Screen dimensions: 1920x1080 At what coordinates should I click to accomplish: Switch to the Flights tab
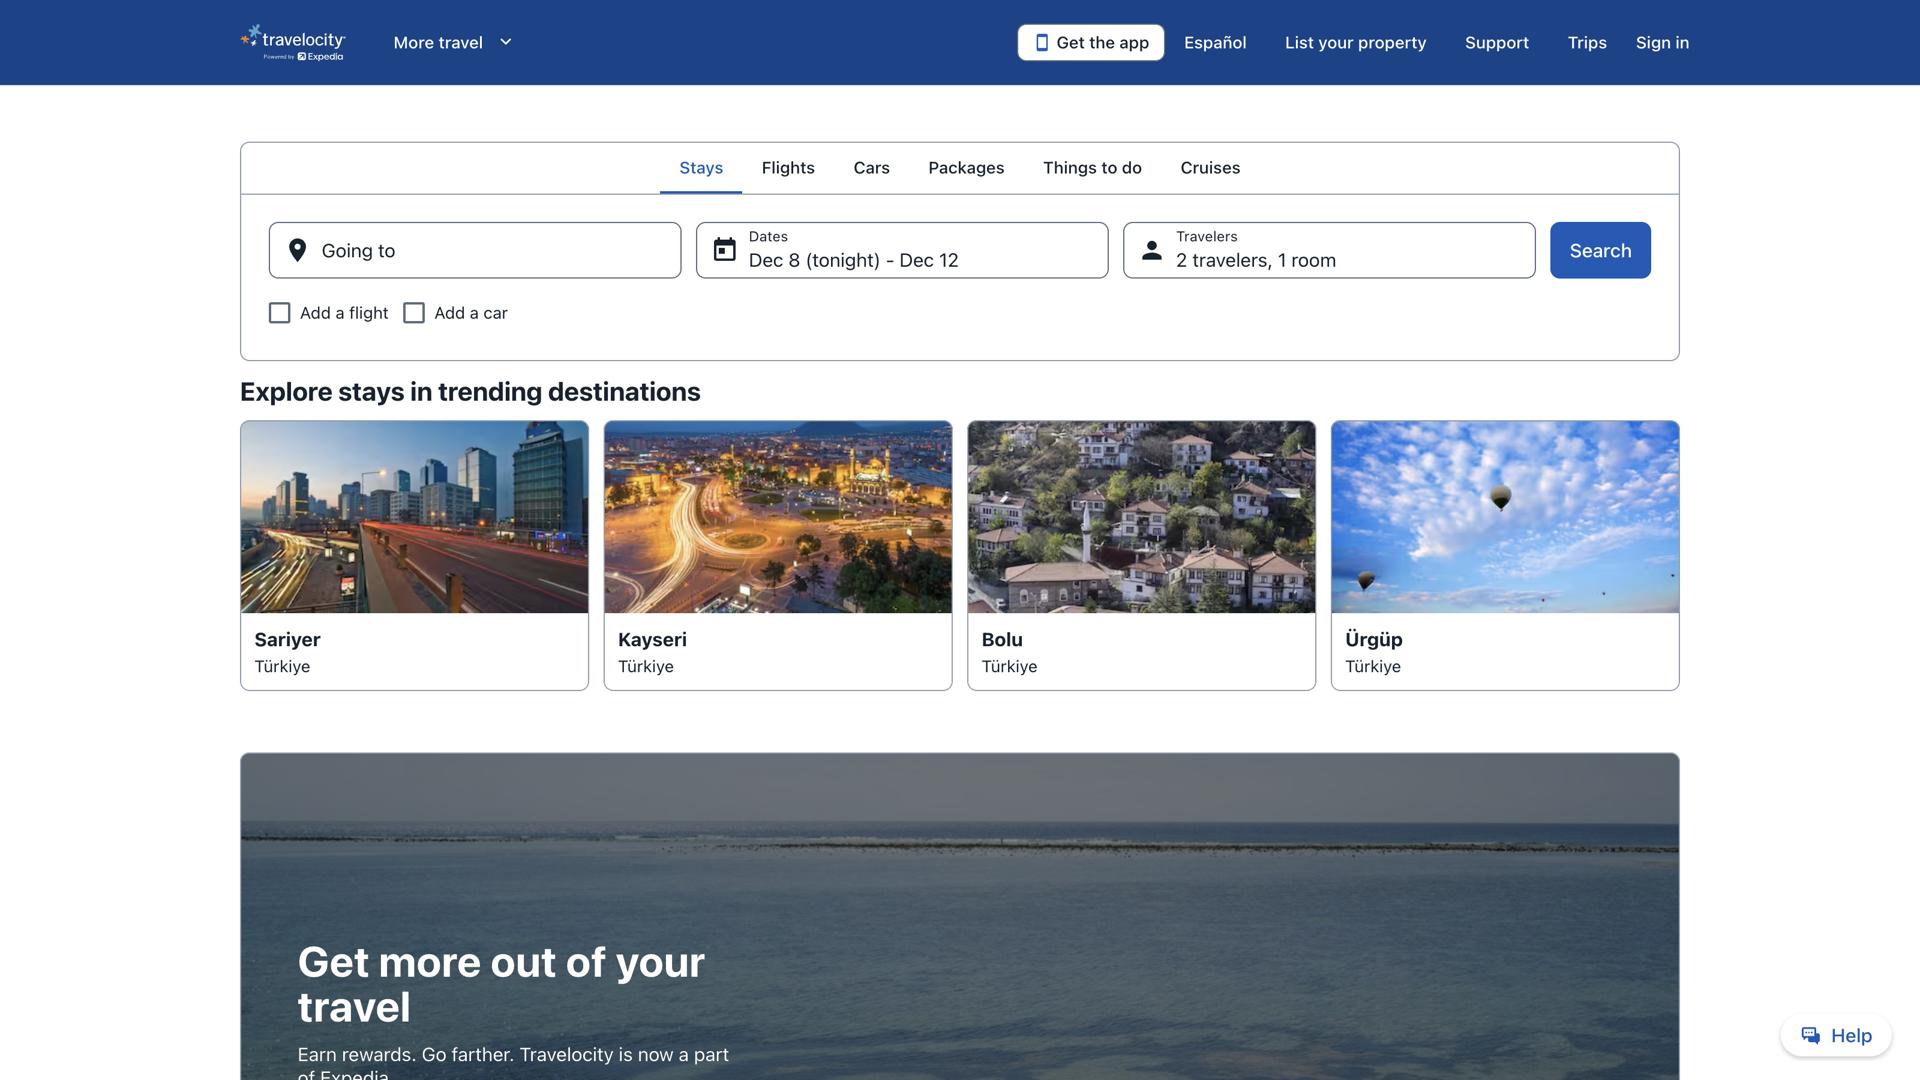[x=788, y=167]
